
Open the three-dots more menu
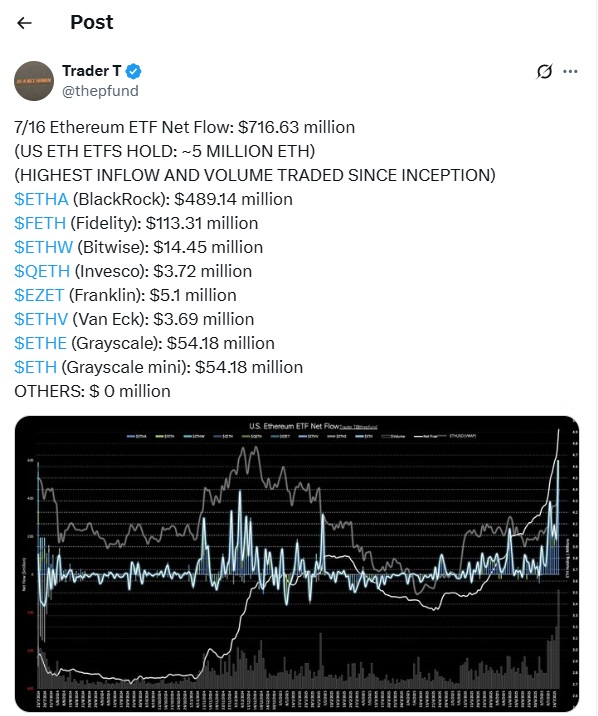coord(570,71)
